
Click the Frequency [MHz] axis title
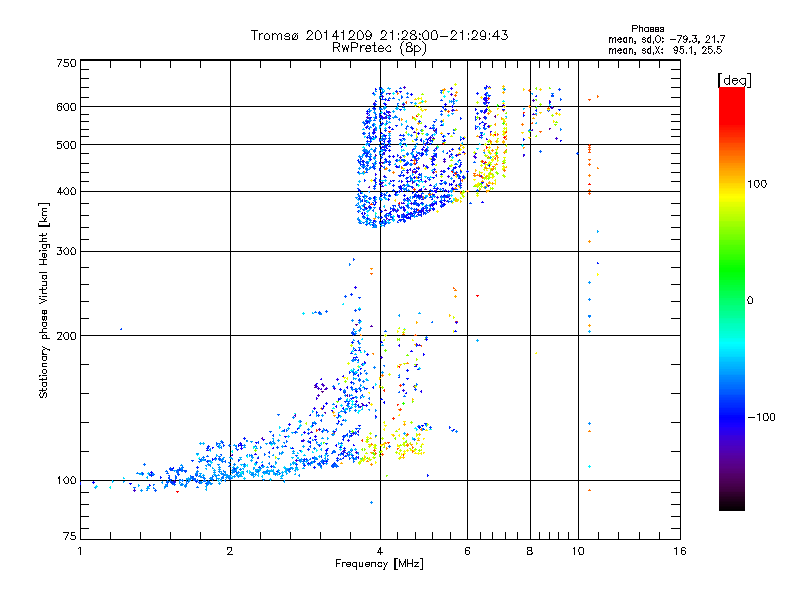point(379,564)
